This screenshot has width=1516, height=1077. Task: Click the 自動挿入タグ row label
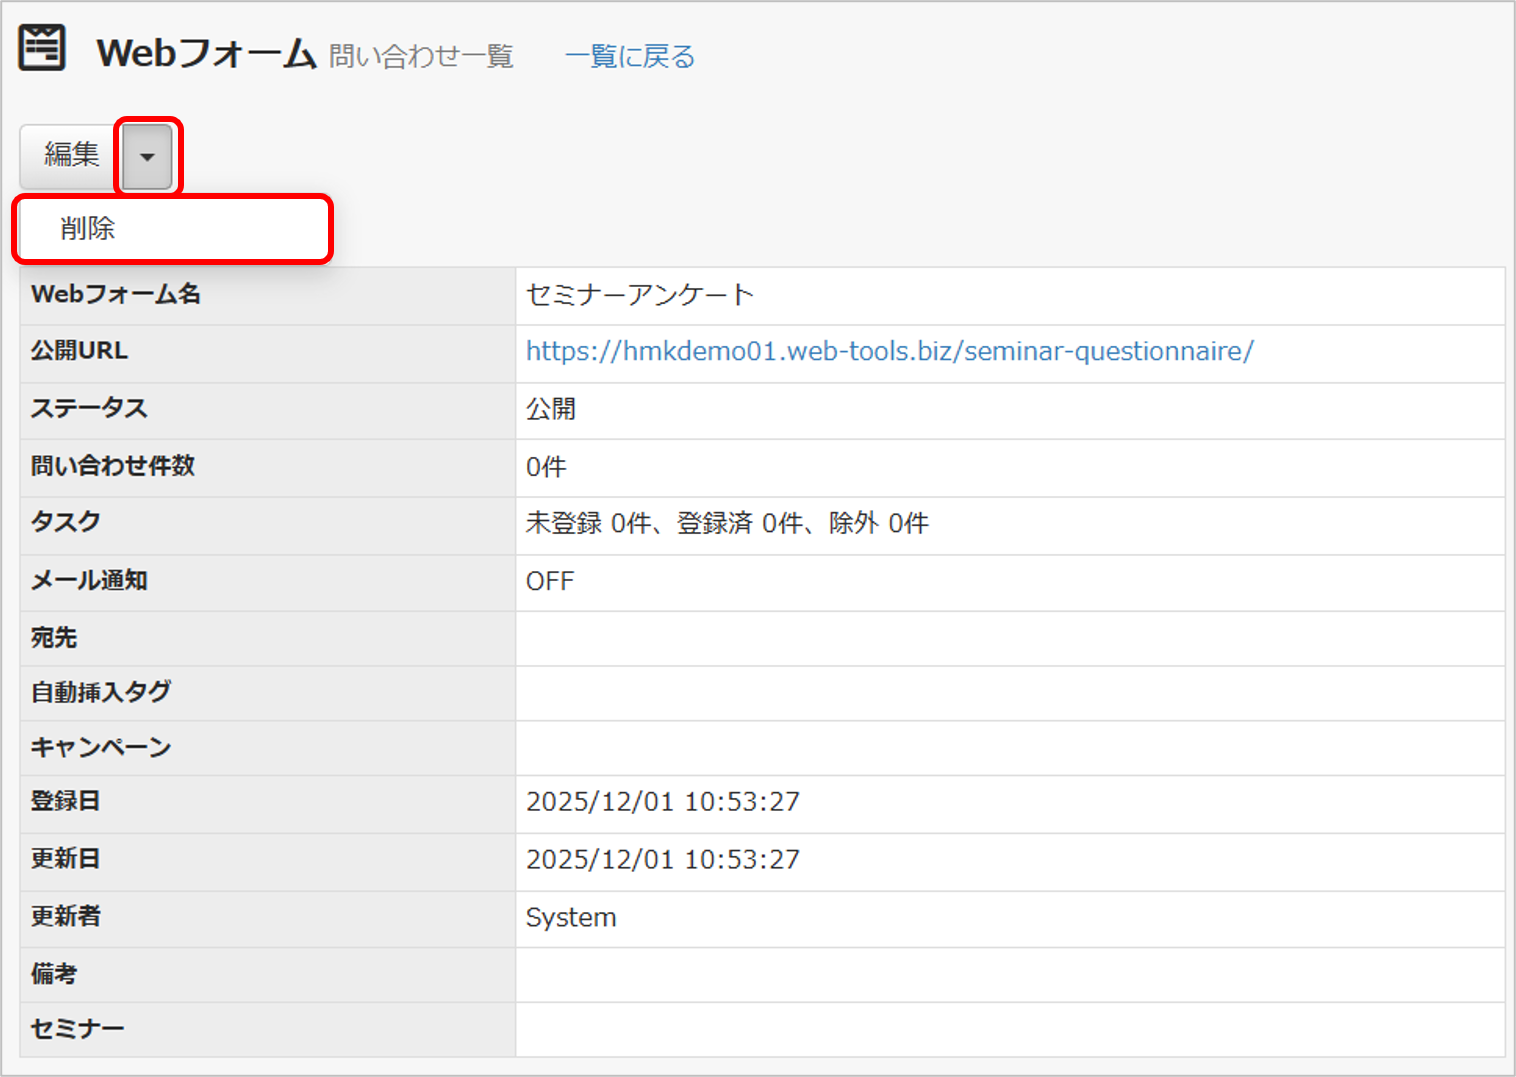[x=101, y=692]
